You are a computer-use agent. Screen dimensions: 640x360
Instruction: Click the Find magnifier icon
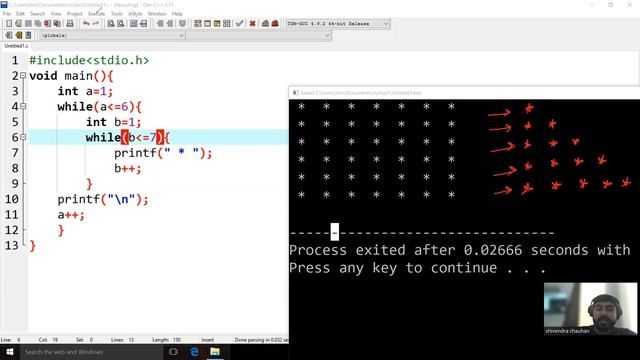click(111, 24)
